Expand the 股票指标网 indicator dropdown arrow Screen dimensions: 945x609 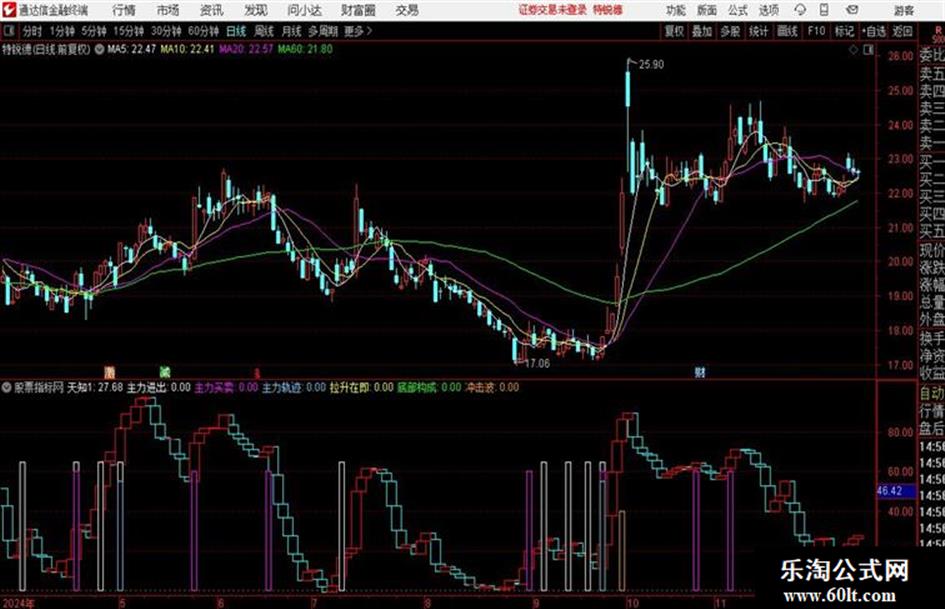coord(7,387)
